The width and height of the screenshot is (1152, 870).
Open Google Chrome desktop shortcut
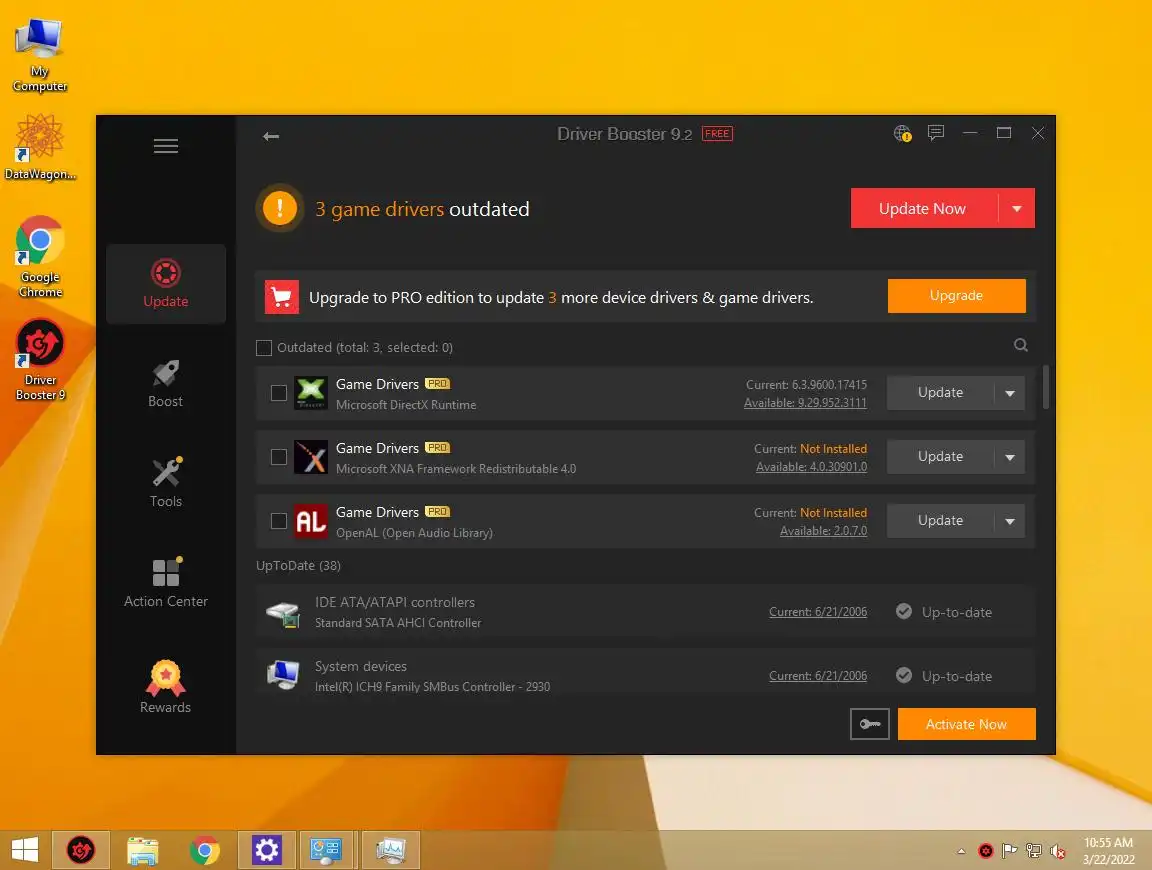pyautogui.click(x=40, y=256)
